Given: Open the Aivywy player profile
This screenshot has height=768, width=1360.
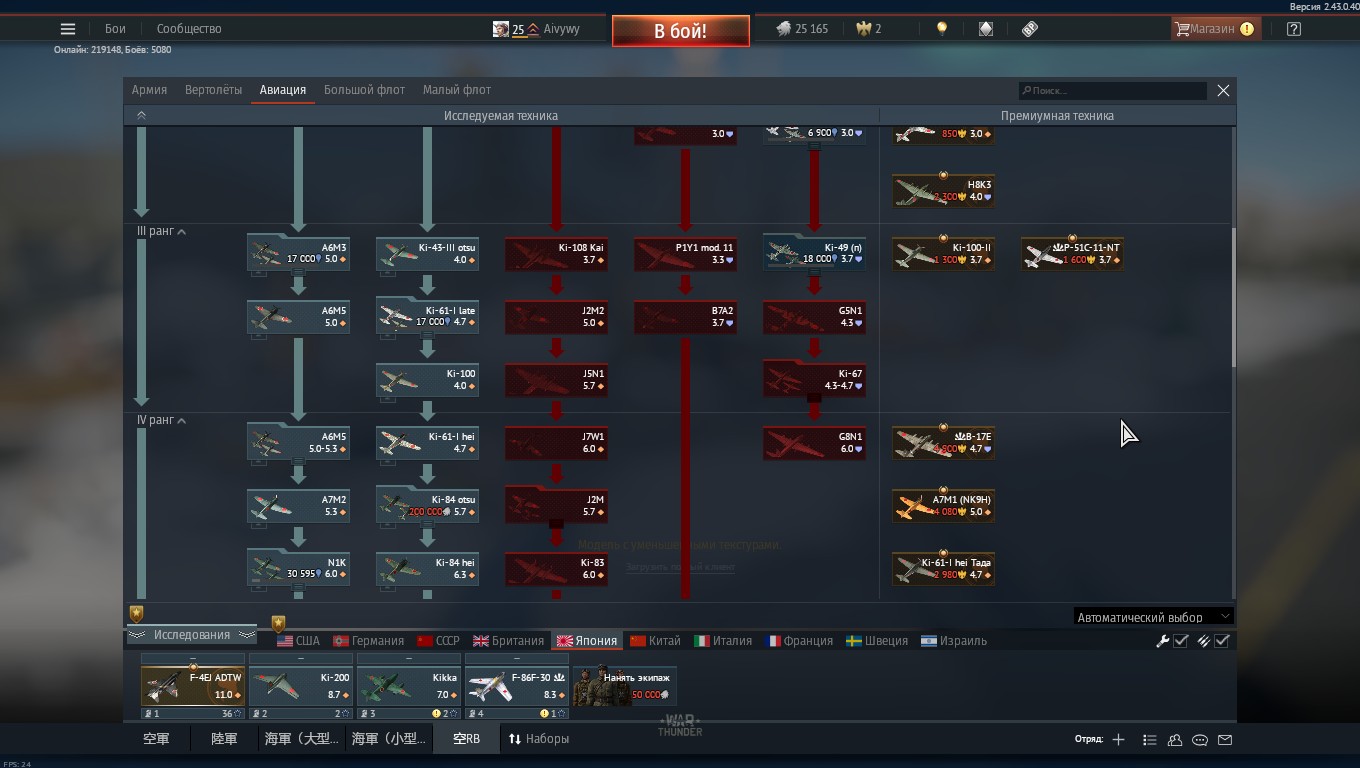Looking at the screenshot, I should click(x=536, y=29).
